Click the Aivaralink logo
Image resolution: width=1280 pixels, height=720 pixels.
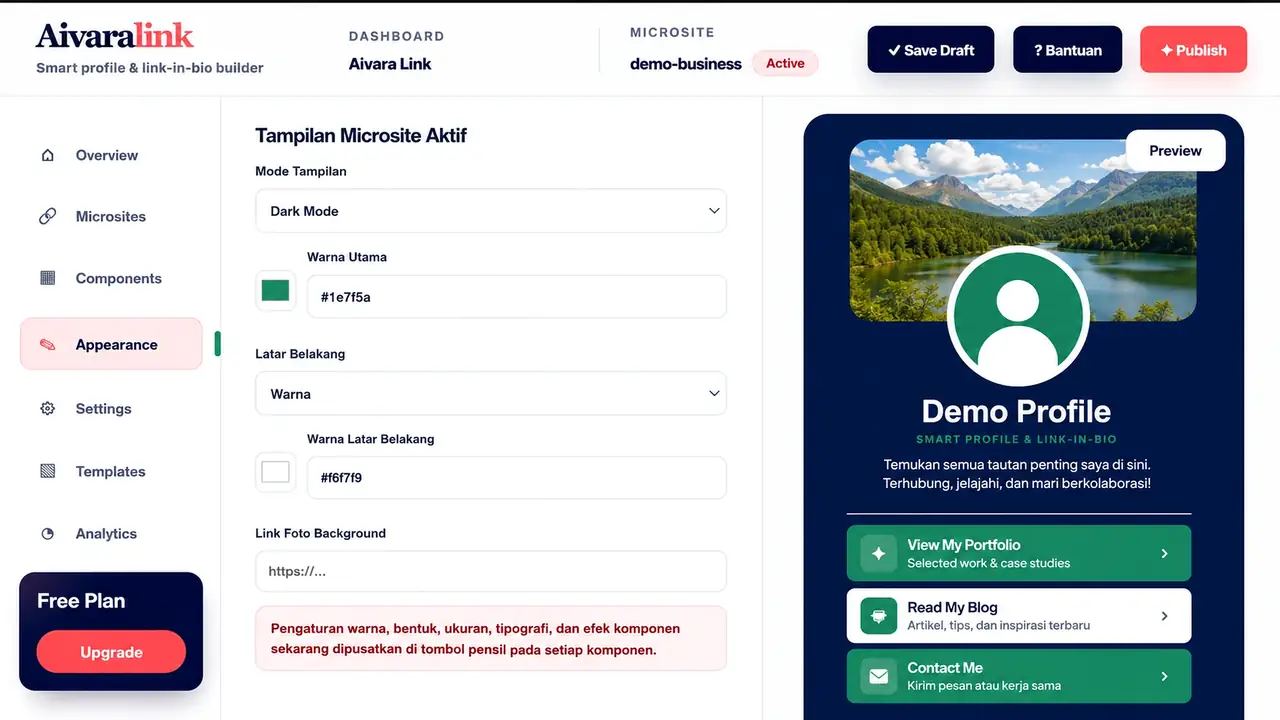click(x=115, y=36)
